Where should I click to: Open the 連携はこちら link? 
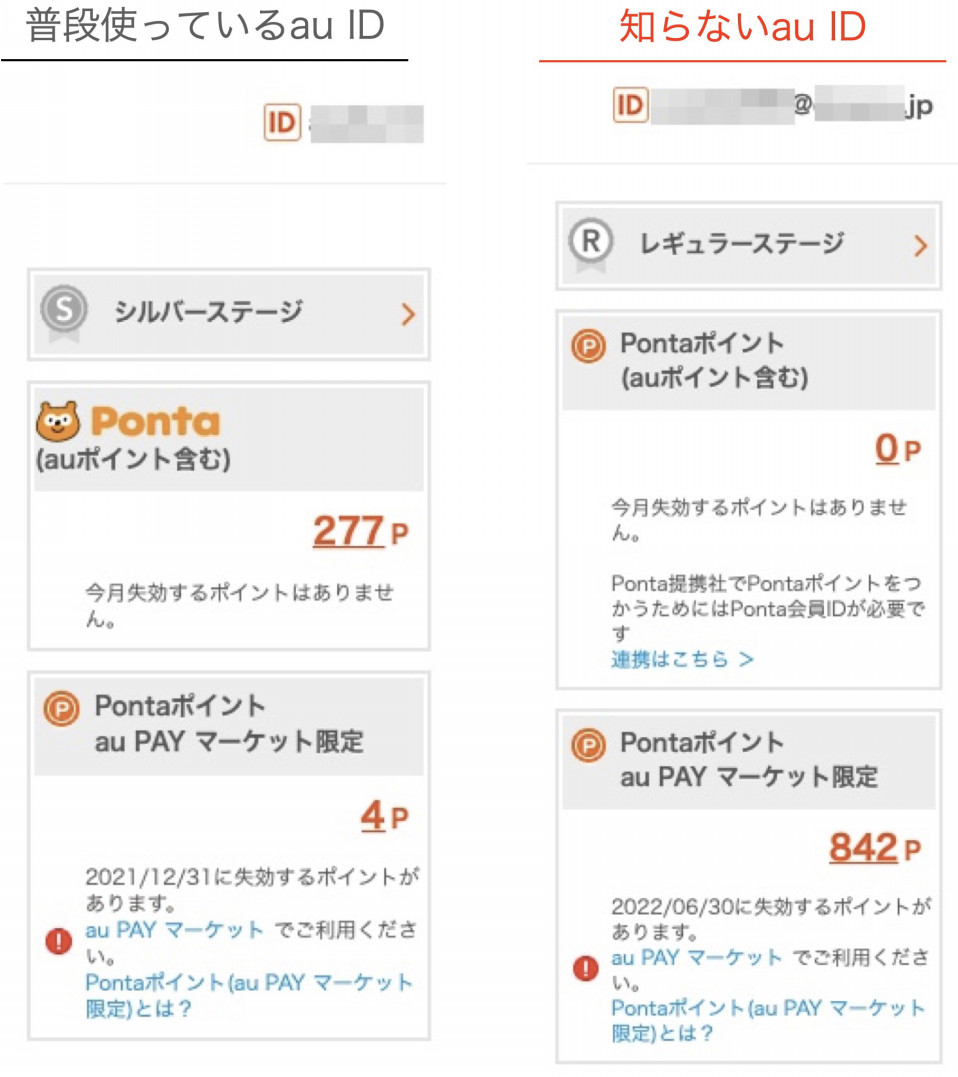pos(682,659)
